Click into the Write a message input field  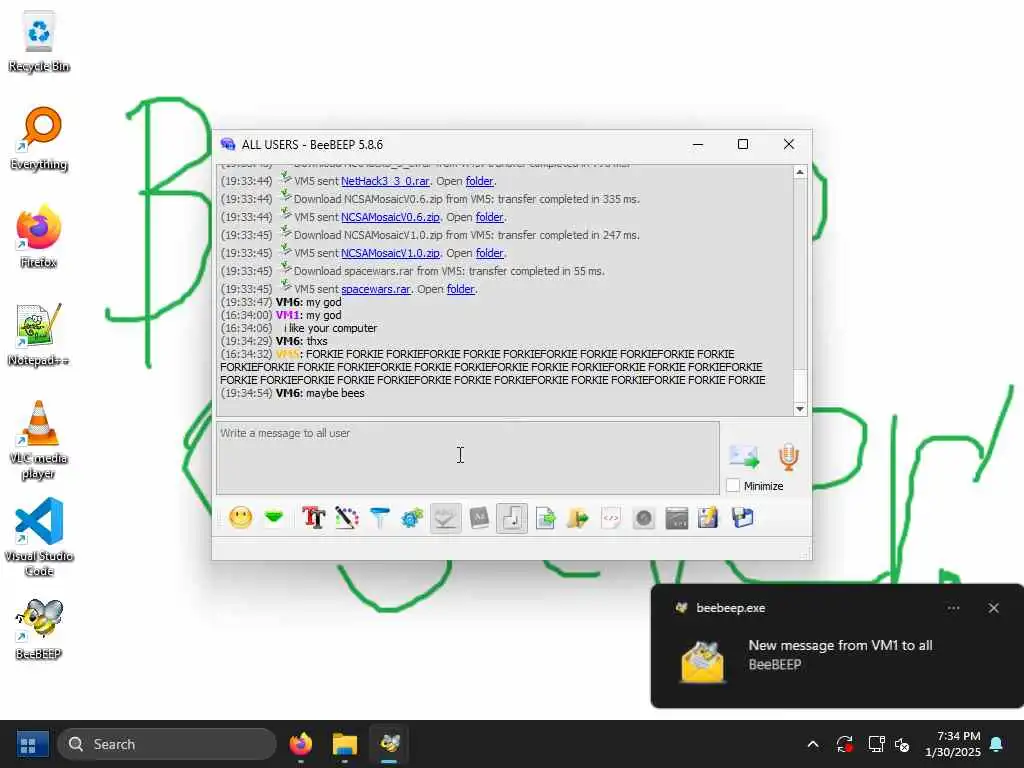point(468,457)
